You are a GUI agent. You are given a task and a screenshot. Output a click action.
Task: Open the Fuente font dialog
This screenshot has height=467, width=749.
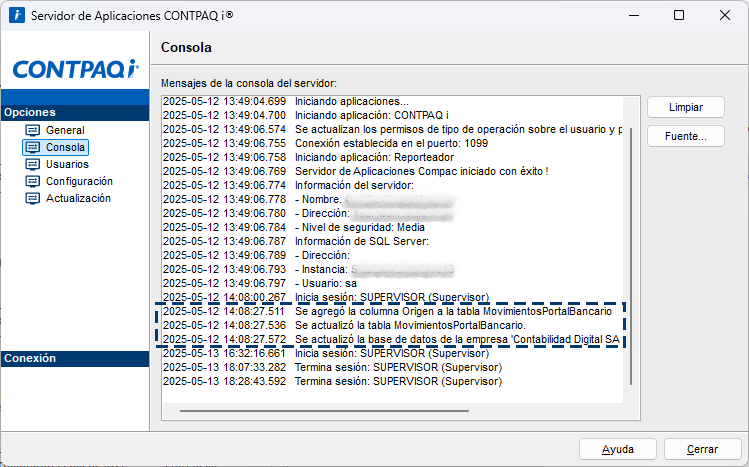(685, 136)
